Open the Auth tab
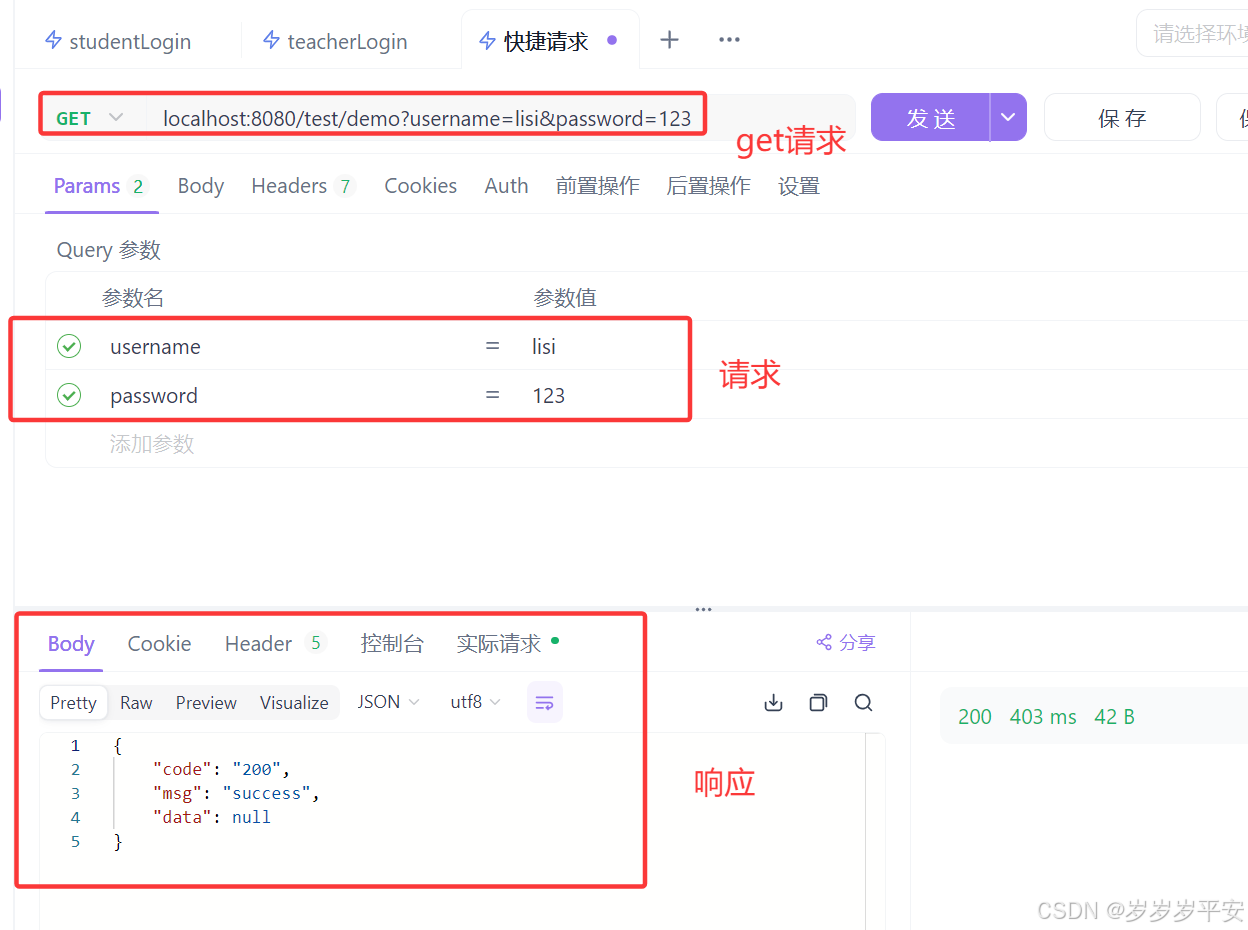 506,186
